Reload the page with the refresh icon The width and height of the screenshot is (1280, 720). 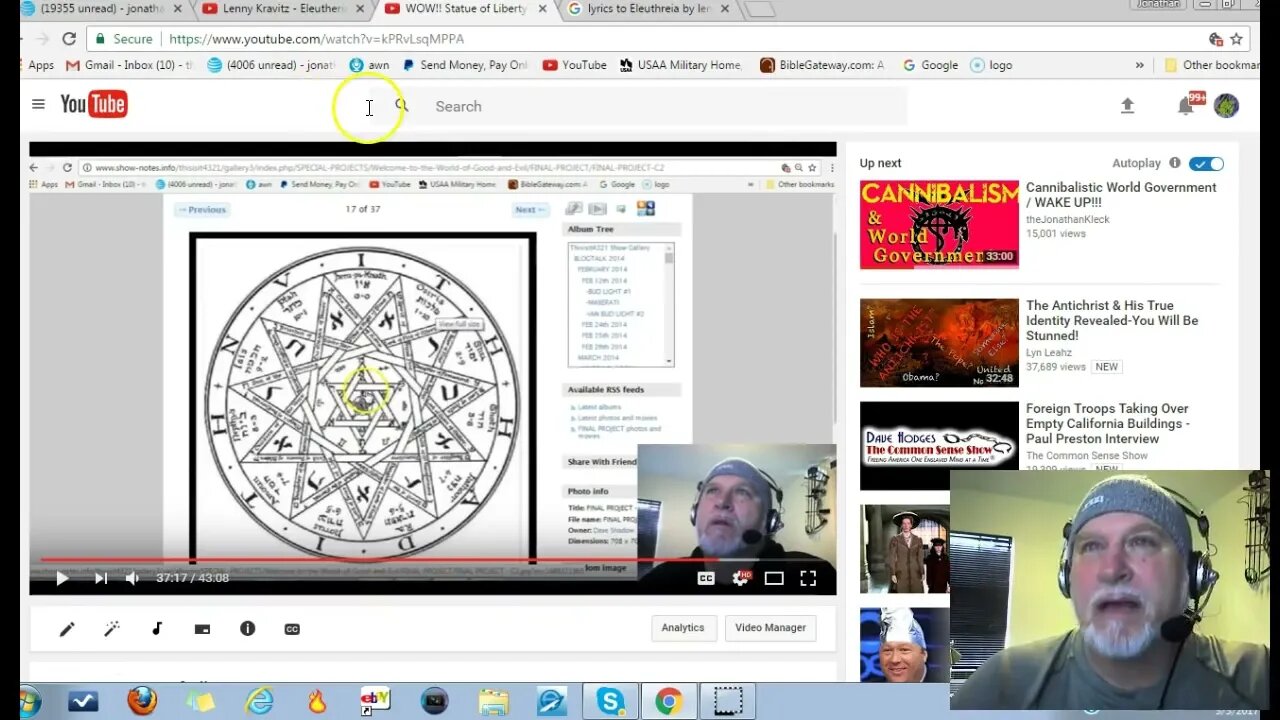68,39
